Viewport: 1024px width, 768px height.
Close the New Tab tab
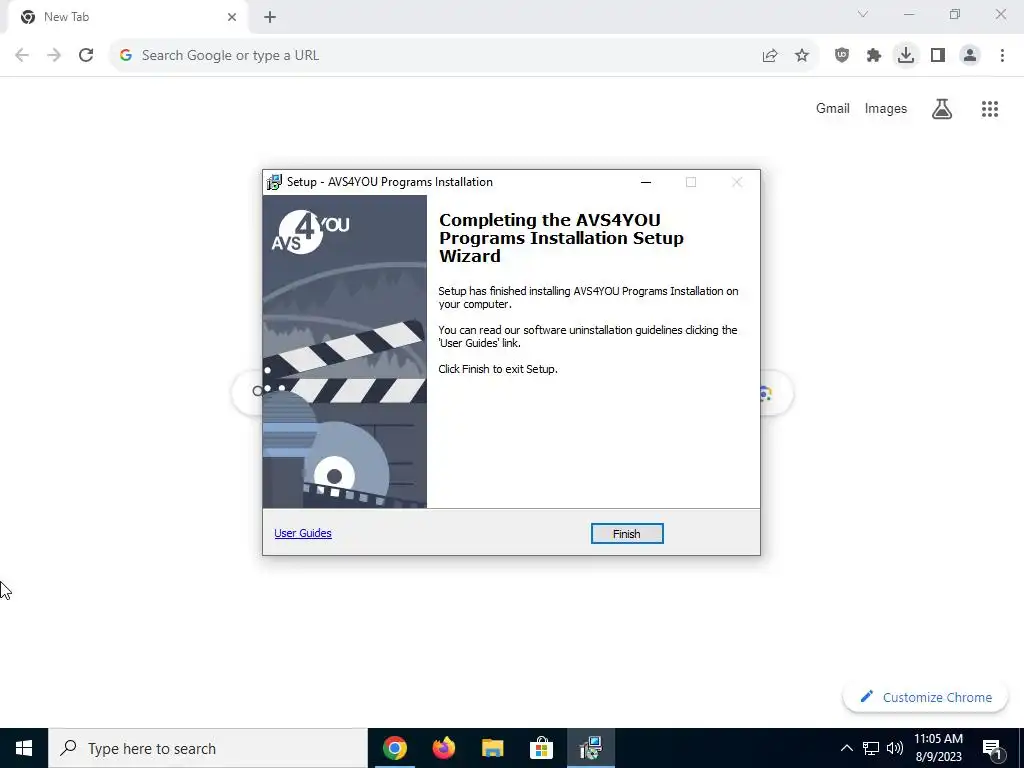pos(232,18)
